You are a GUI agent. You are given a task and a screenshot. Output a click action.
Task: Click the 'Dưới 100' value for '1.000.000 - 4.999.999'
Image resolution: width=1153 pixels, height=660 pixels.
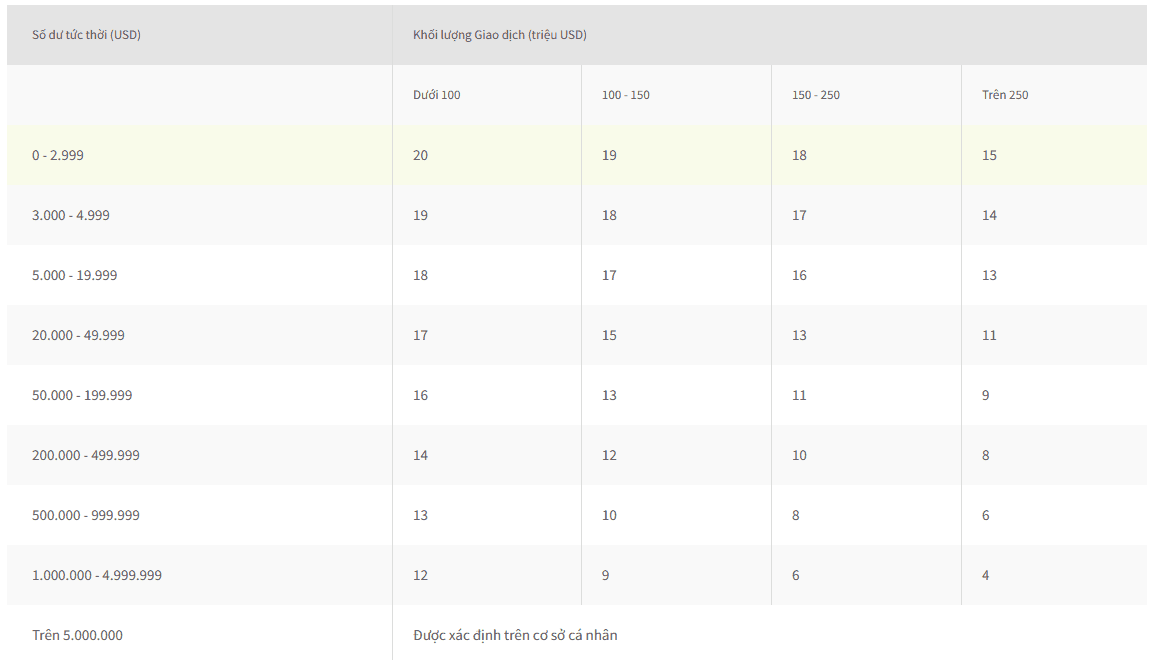pos(420,575)
